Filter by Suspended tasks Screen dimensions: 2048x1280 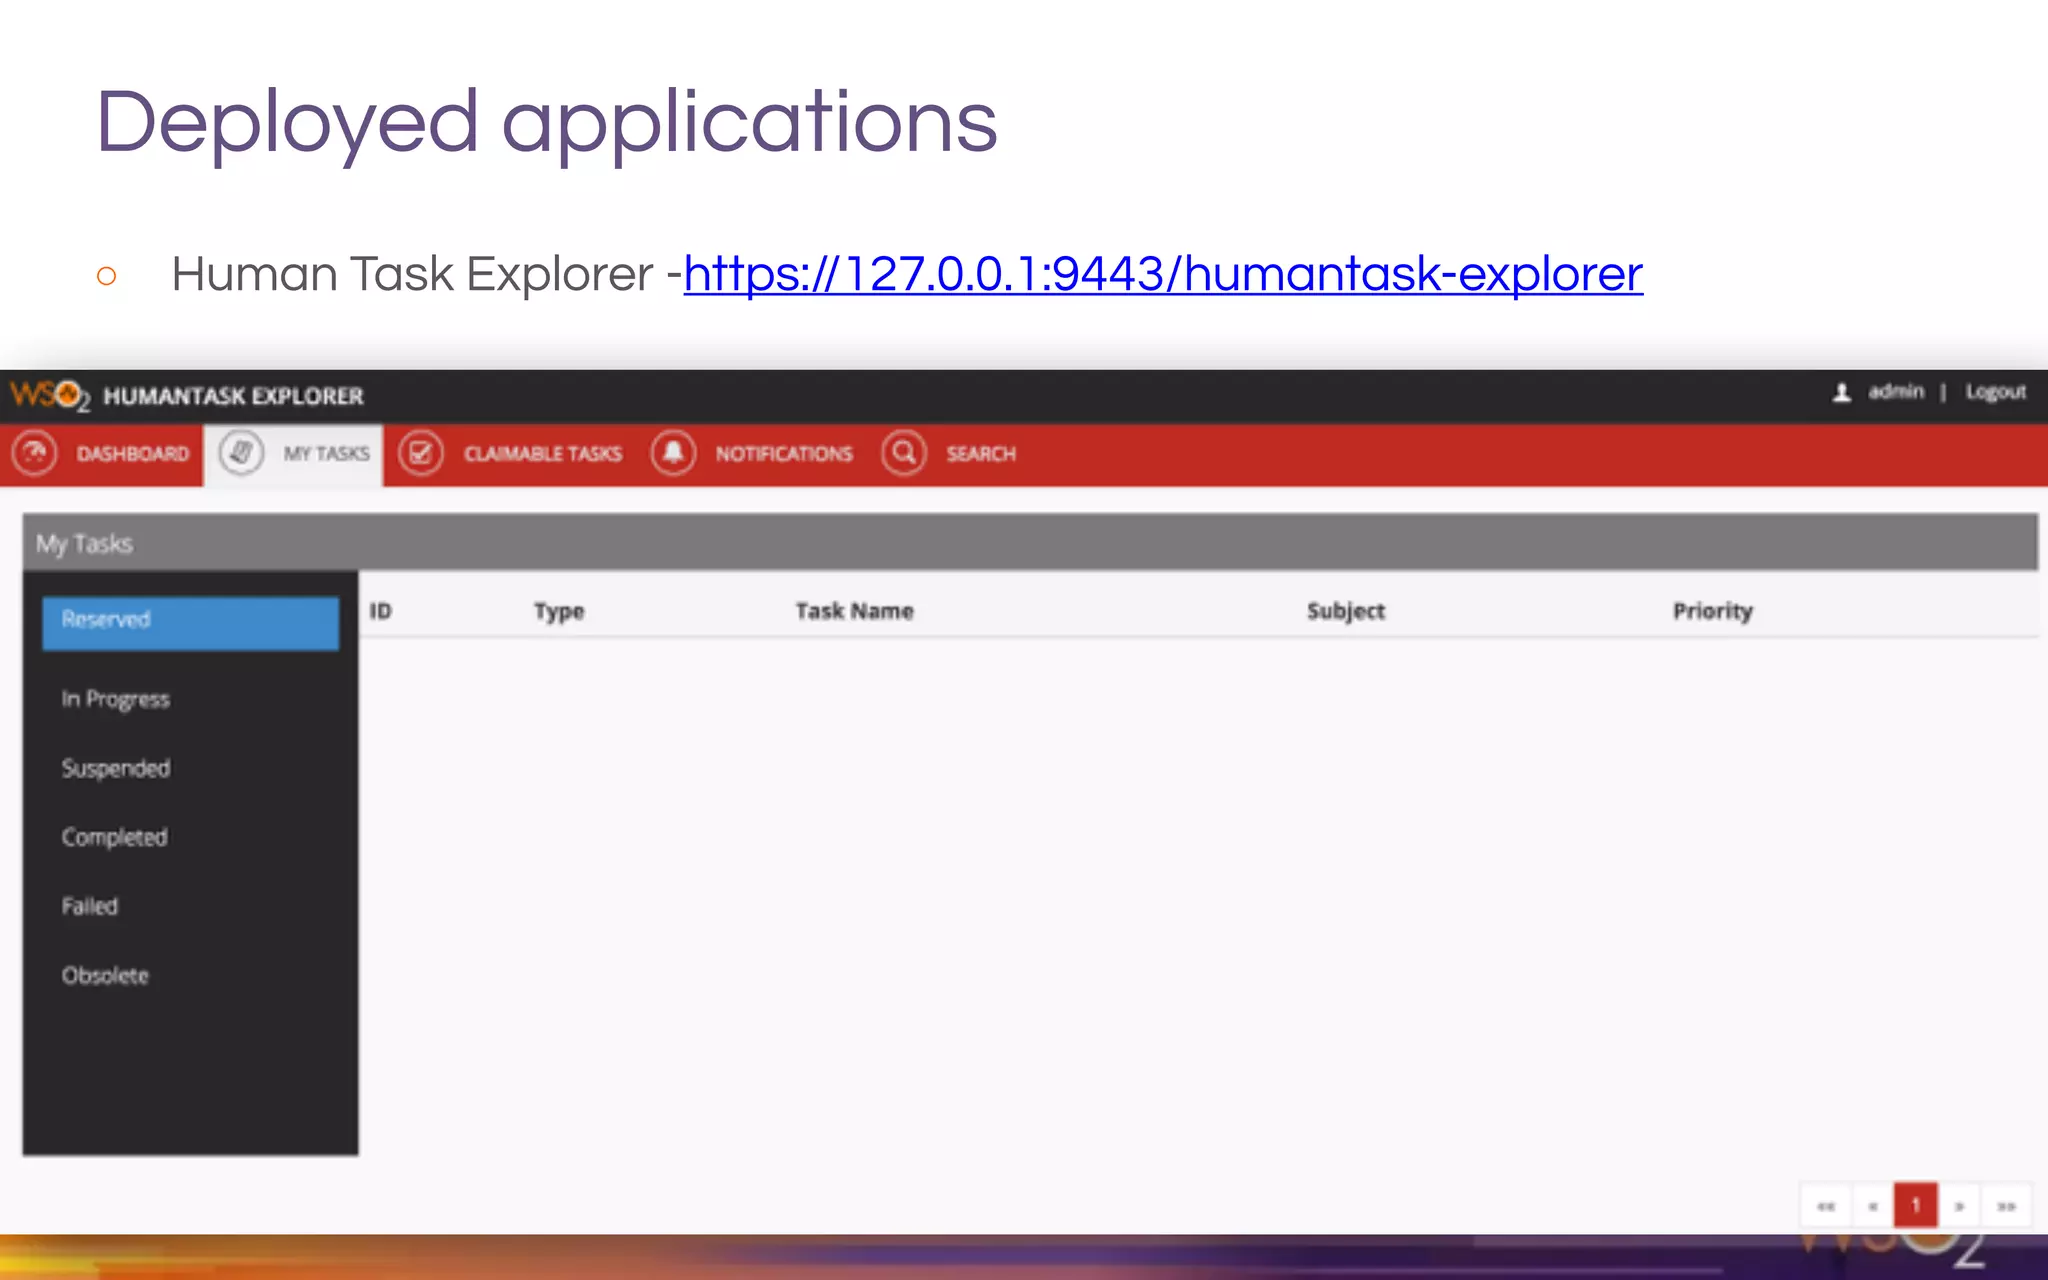tap(115, 768)
